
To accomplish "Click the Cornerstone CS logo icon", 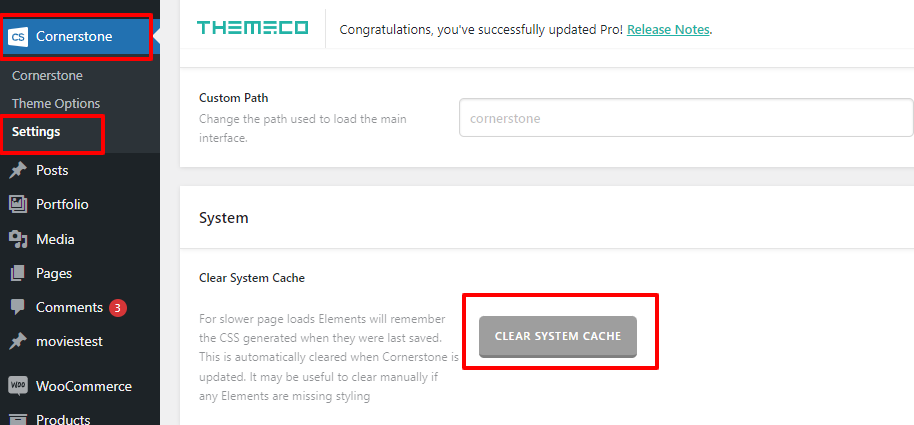I will point(18,37).
